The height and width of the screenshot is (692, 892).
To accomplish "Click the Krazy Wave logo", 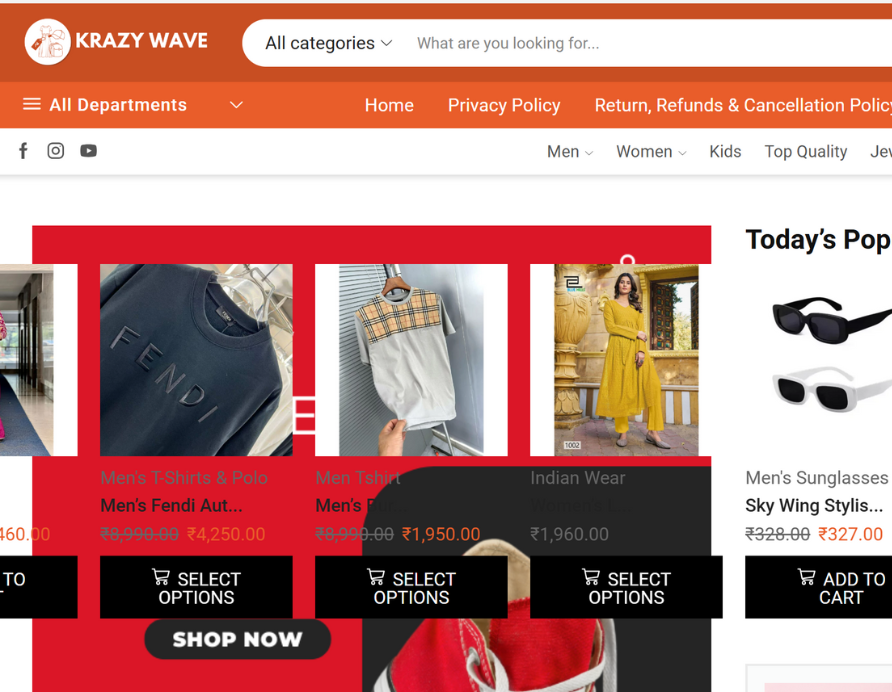I will 116,42.
